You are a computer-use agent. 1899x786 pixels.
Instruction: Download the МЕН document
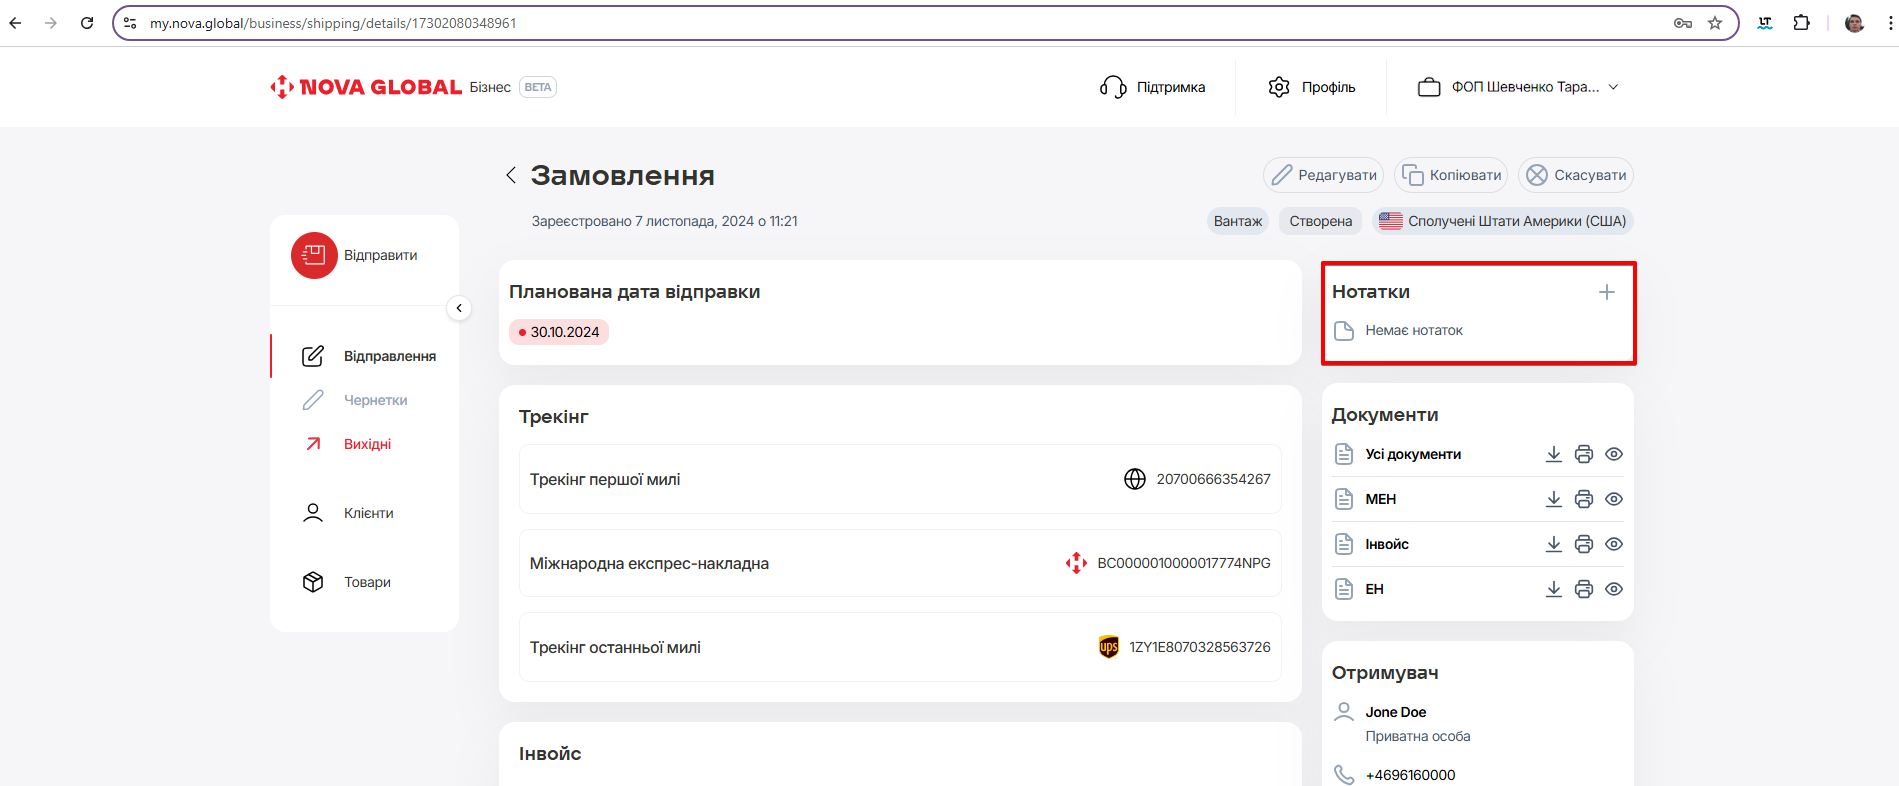[1553, 499]
